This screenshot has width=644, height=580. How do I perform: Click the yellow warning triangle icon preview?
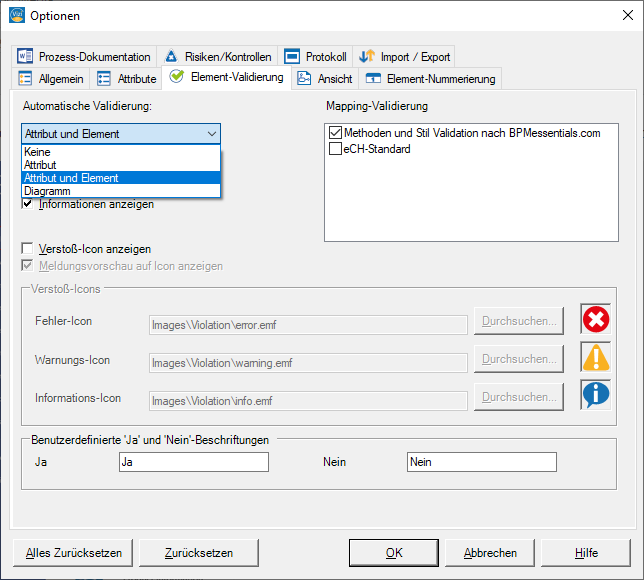[596, 357]
